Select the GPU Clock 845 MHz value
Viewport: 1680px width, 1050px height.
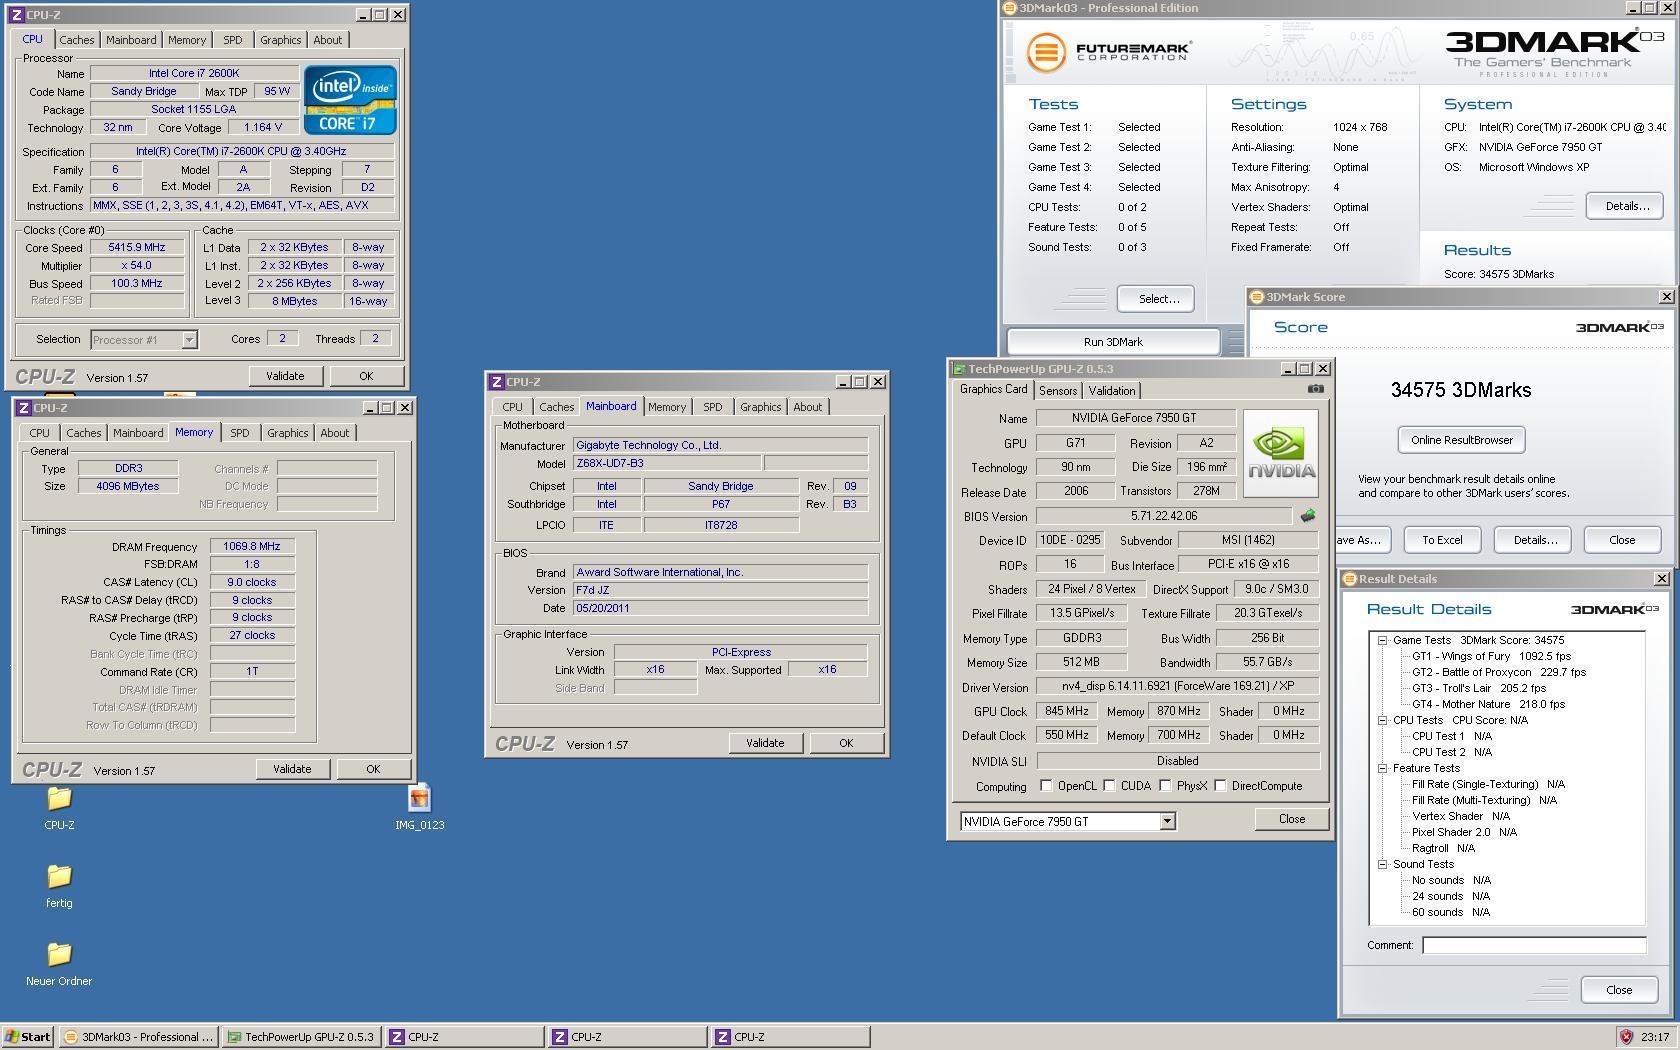(1066, 711)
